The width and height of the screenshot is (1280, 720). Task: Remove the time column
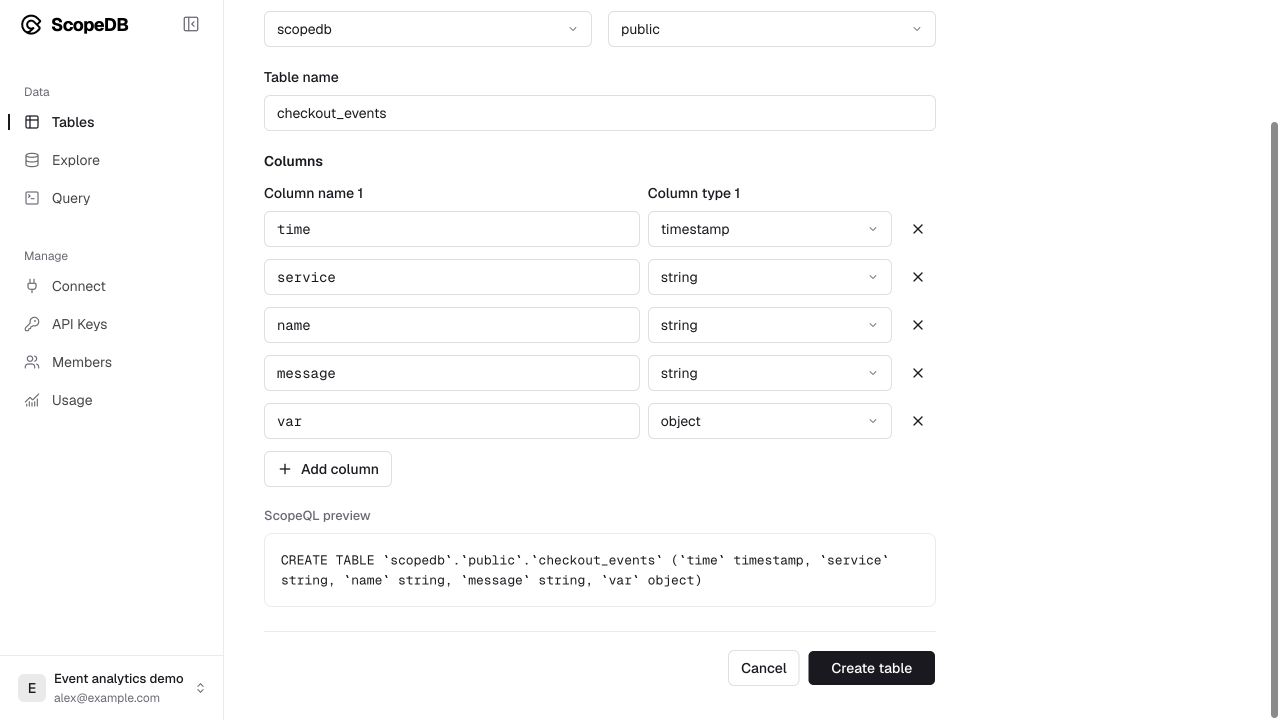click(x=918, y=229)
